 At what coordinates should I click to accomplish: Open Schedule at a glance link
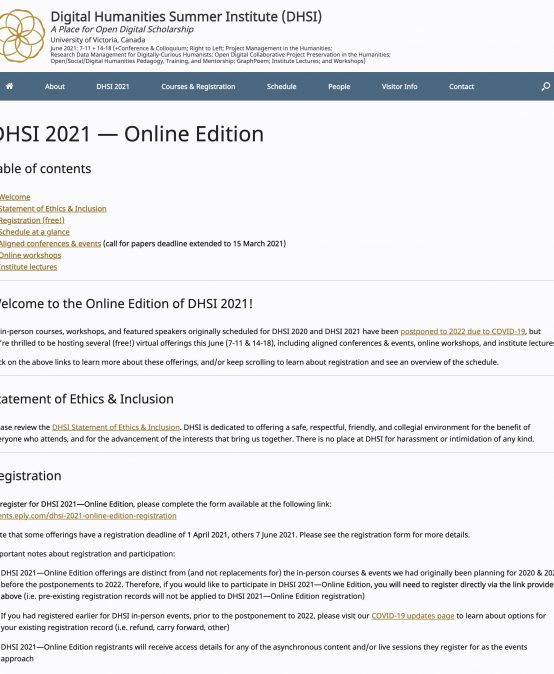tap(34, 232)
